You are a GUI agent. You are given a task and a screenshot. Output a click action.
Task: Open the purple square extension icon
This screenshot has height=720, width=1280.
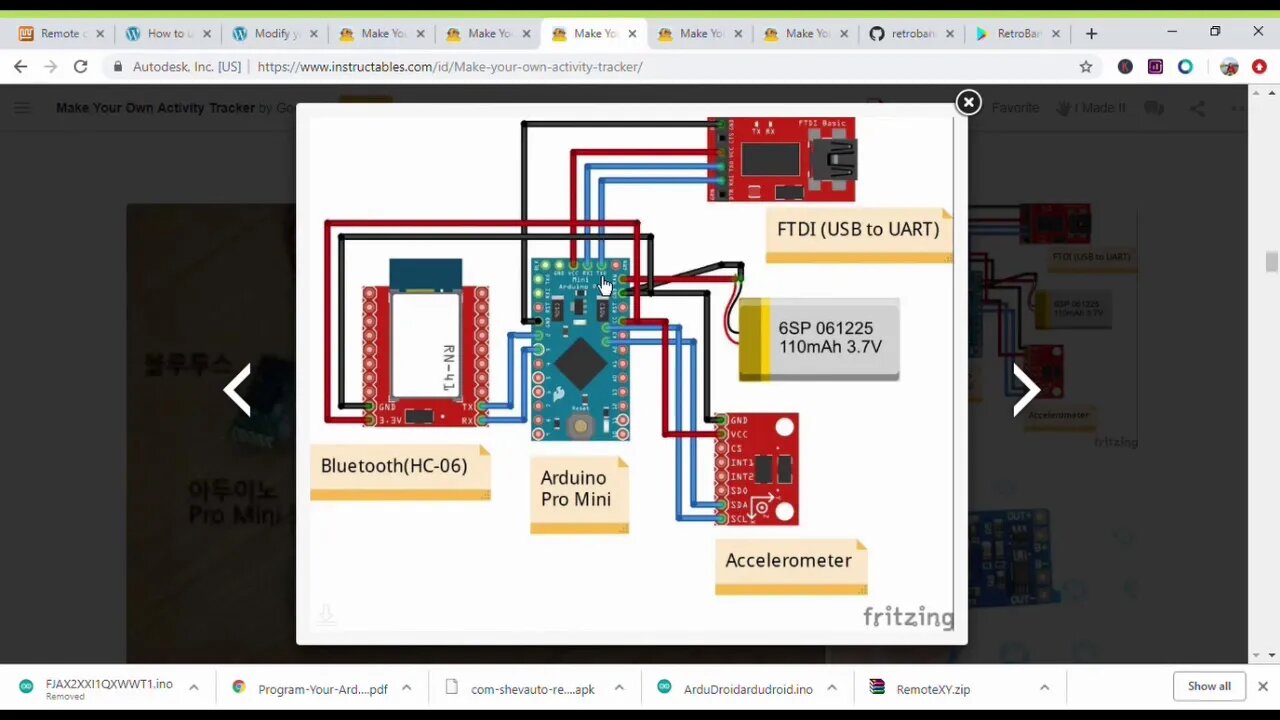tap(1155, 67)
